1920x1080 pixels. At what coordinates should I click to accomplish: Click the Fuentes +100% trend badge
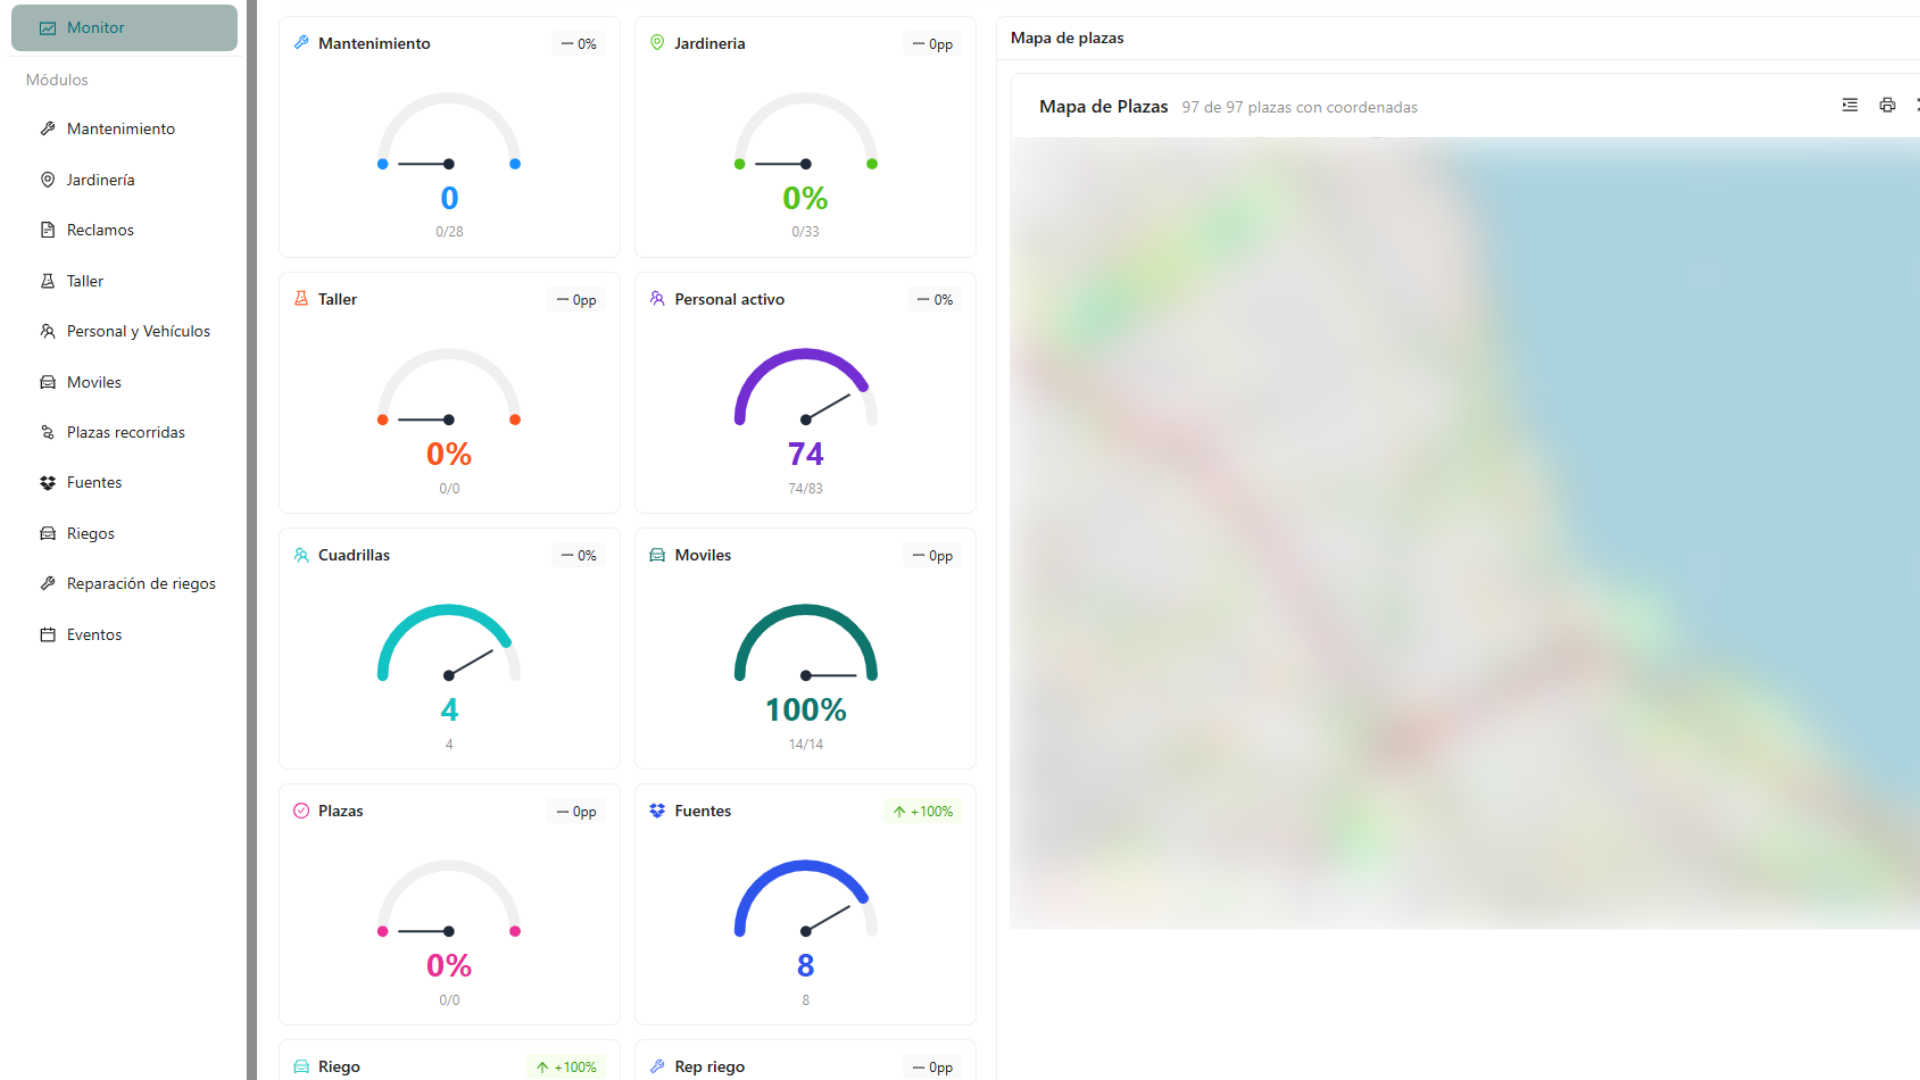point(923,811)
